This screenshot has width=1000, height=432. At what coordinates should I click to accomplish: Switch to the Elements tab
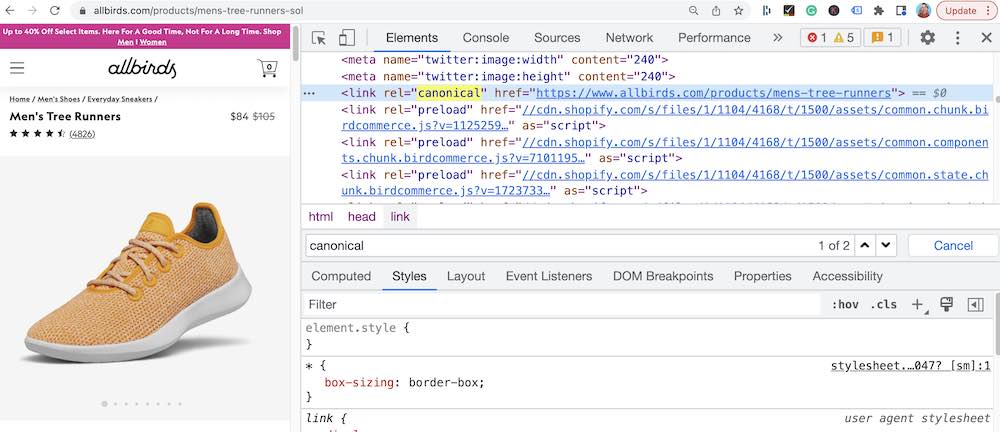click(x=412, y=38)
